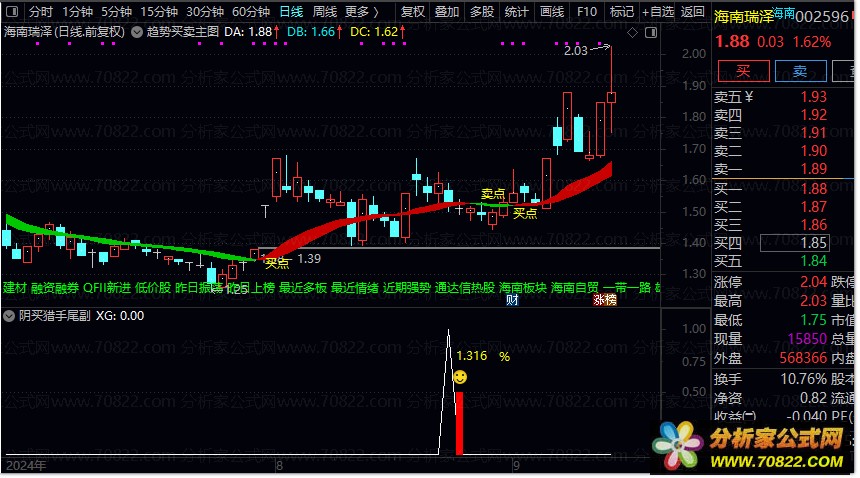This screenshot has height=478, width=860.
Task: Click the 海南自贸 tag
Action: (x=575, y=288)
